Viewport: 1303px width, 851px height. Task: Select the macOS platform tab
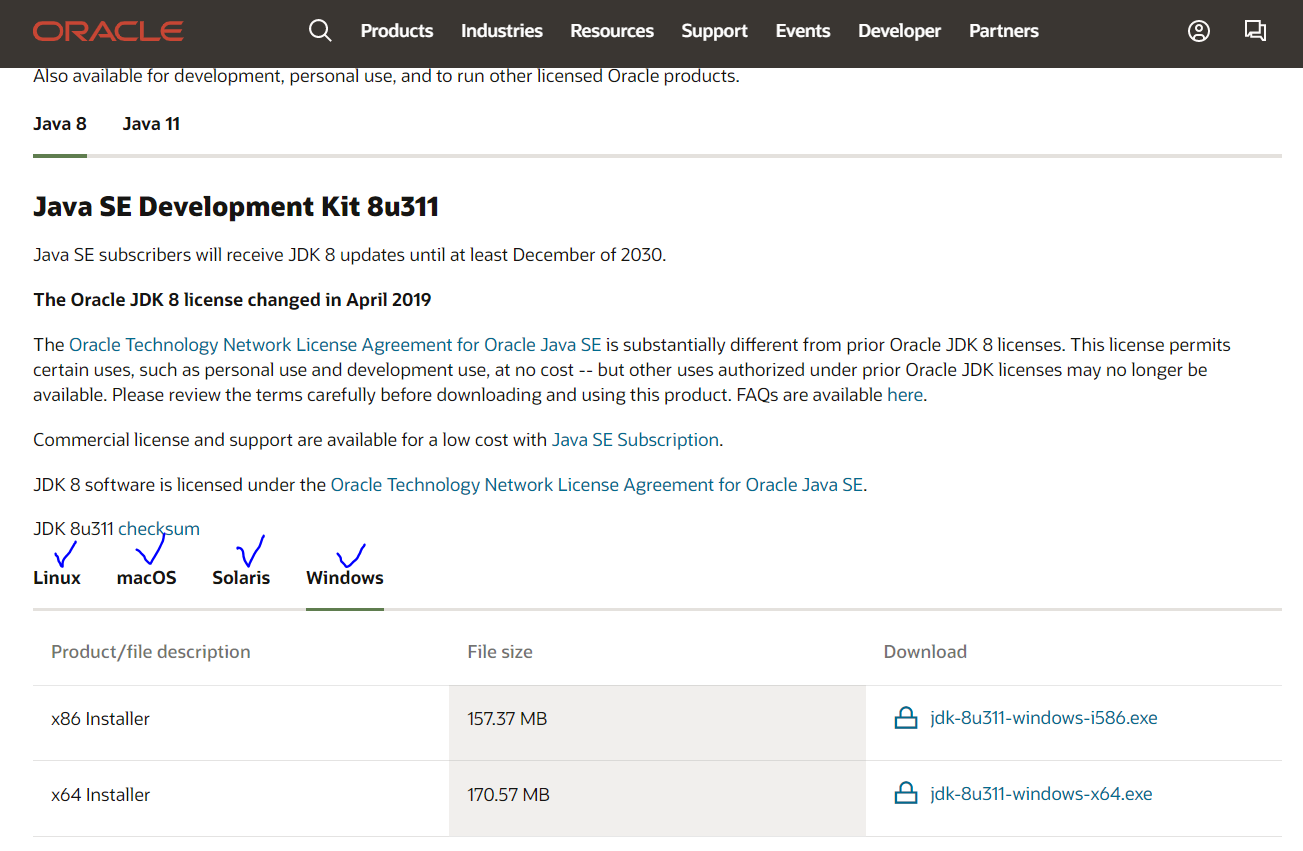click(x=147, y=578)
